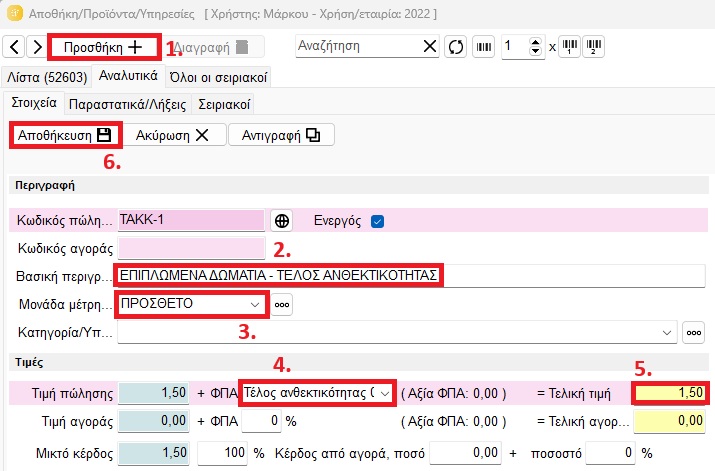Click the single barcode print icon

pyautogui.click(x=483, y=47)
